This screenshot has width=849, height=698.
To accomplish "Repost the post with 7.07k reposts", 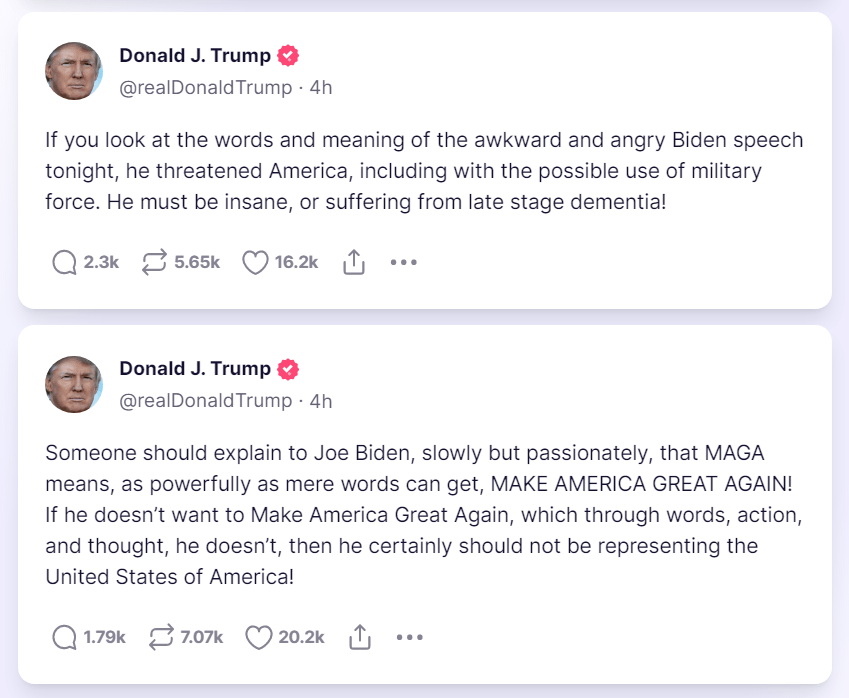I will coord(160,637).
